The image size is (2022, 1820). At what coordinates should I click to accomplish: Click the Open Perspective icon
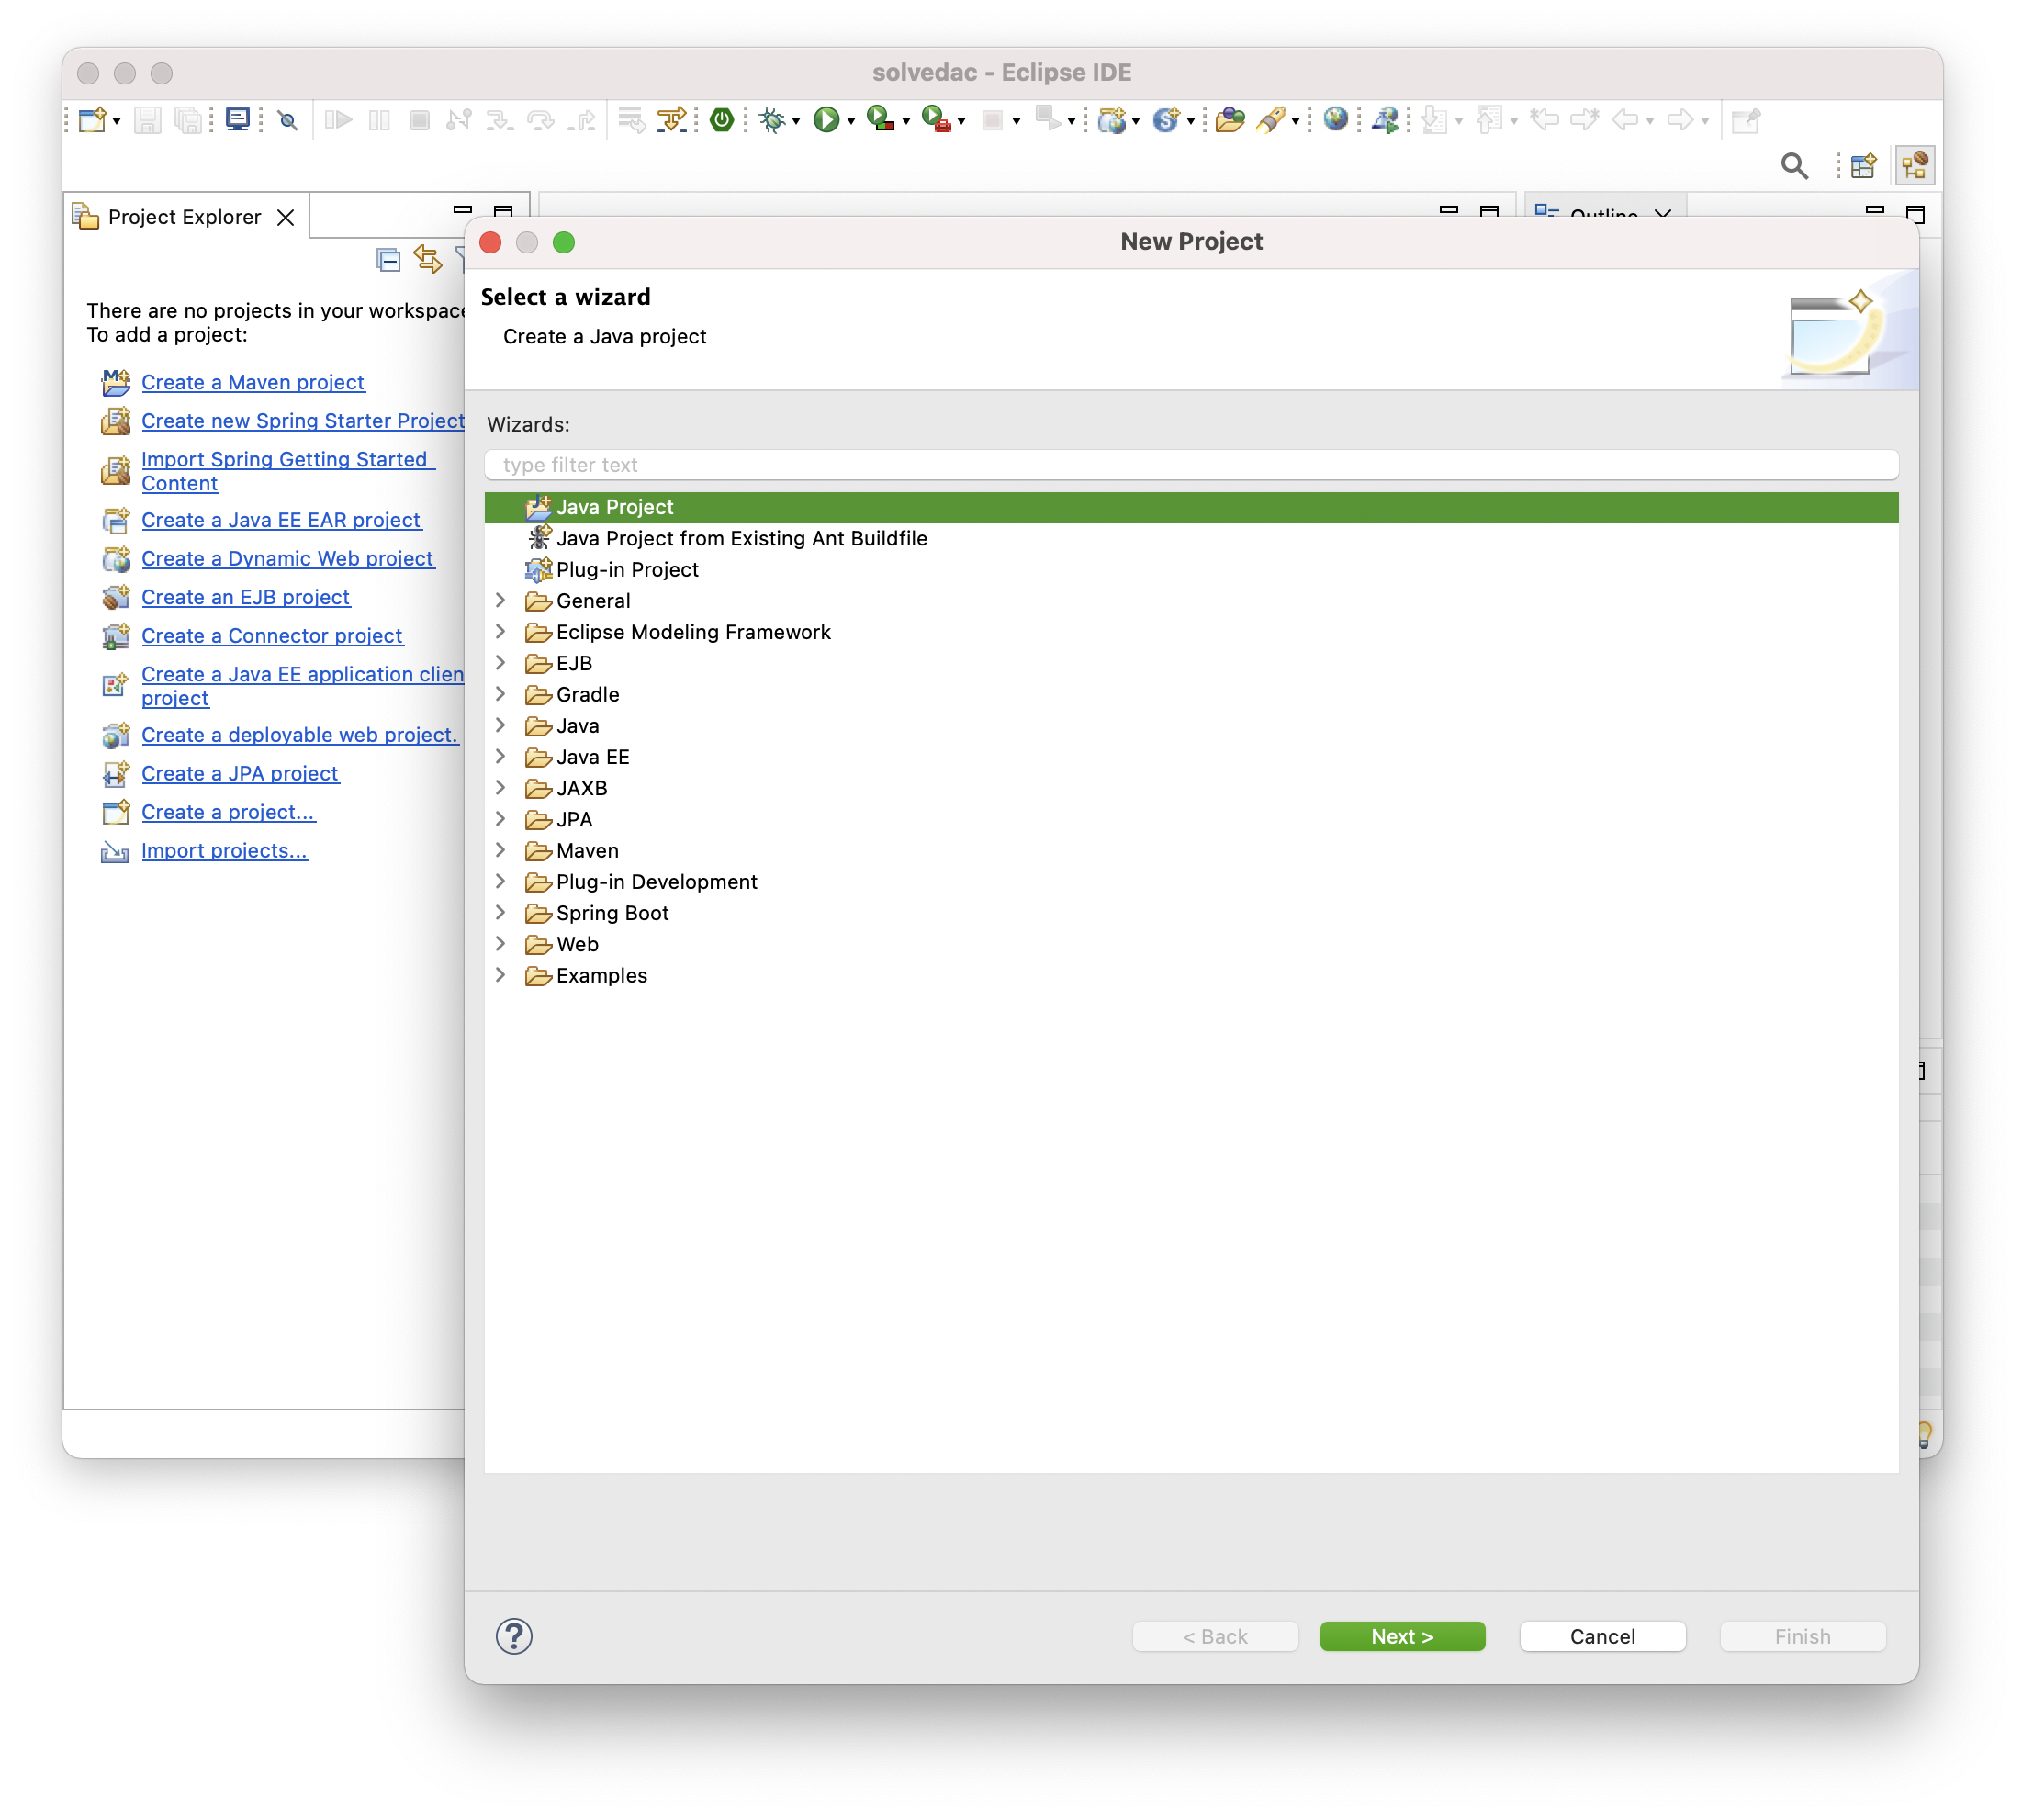coord(1863,166)
